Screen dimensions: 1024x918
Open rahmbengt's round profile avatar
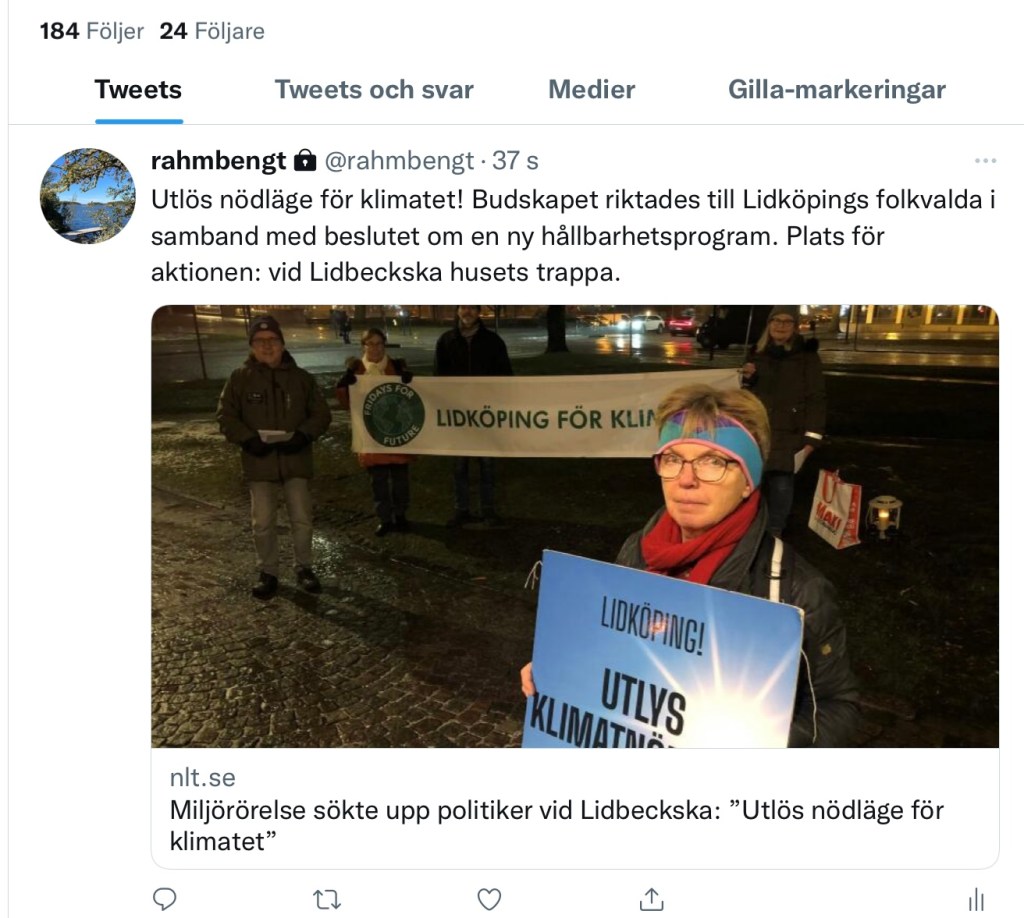[88, 196]
